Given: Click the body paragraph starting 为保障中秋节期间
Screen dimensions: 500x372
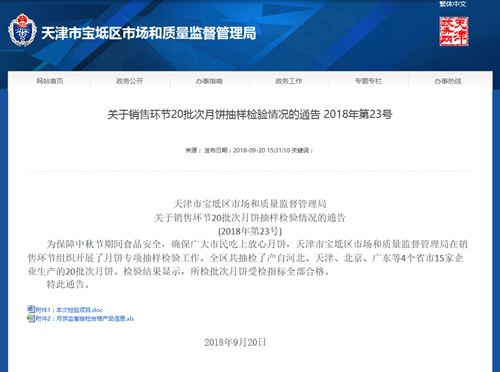Looking at the screenshot, I should point(247,258).
